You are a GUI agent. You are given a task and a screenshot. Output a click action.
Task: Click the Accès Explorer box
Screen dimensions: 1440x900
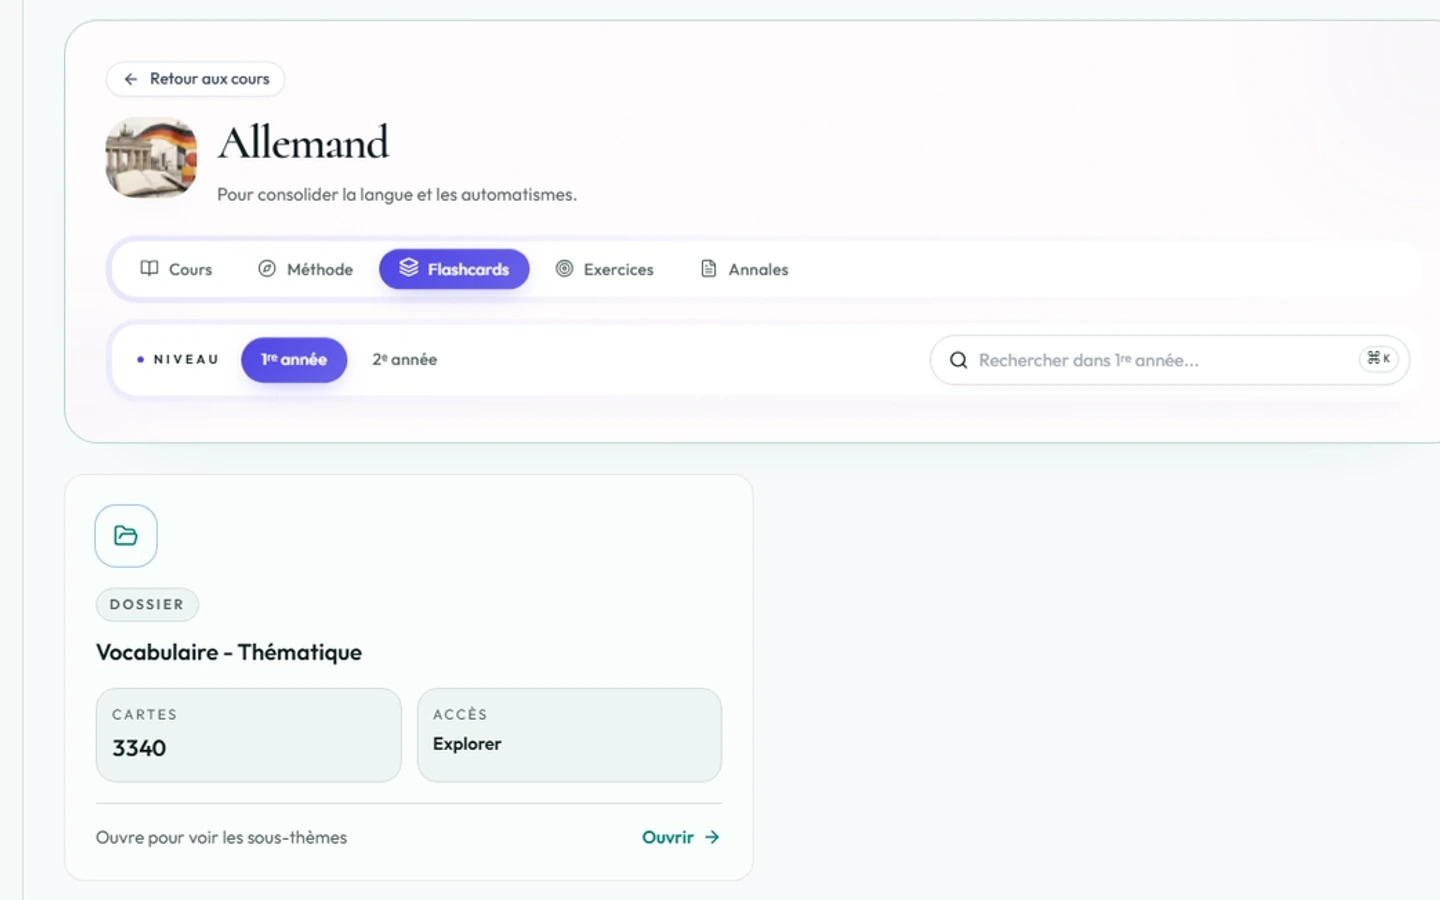click(x=569, y=735)
